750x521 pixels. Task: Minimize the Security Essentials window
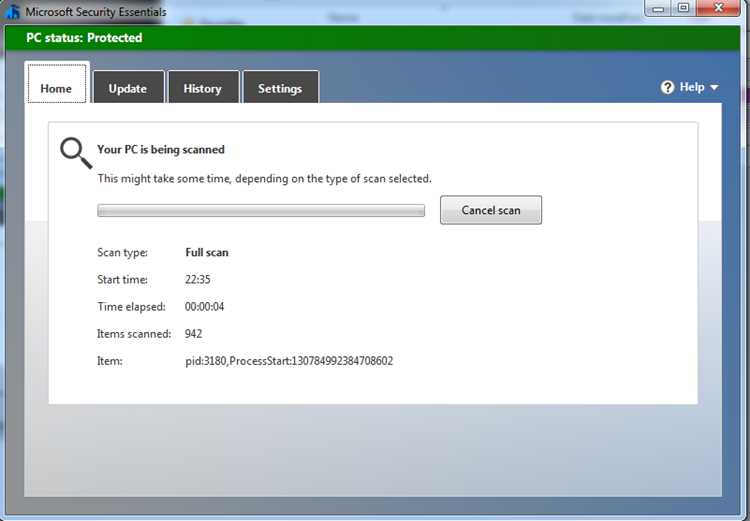click(659, 8)
